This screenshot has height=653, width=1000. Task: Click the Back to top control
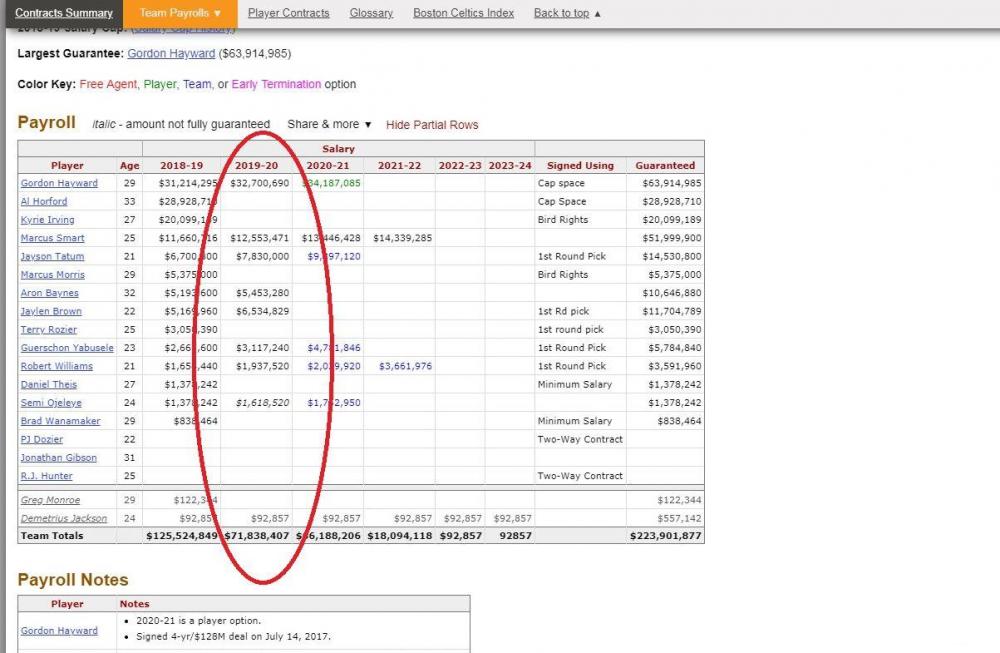point(562,13)
